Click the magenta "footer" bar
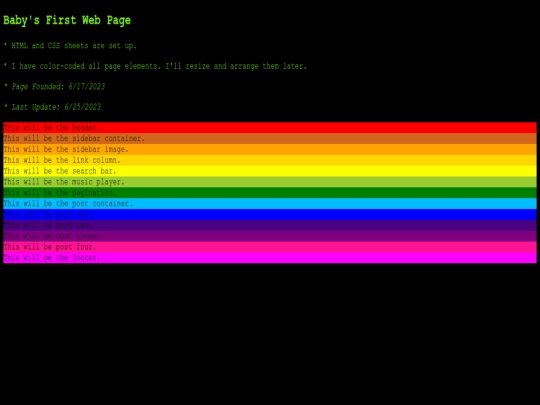This screenshot has height=405, width=540. pos(270,258)
